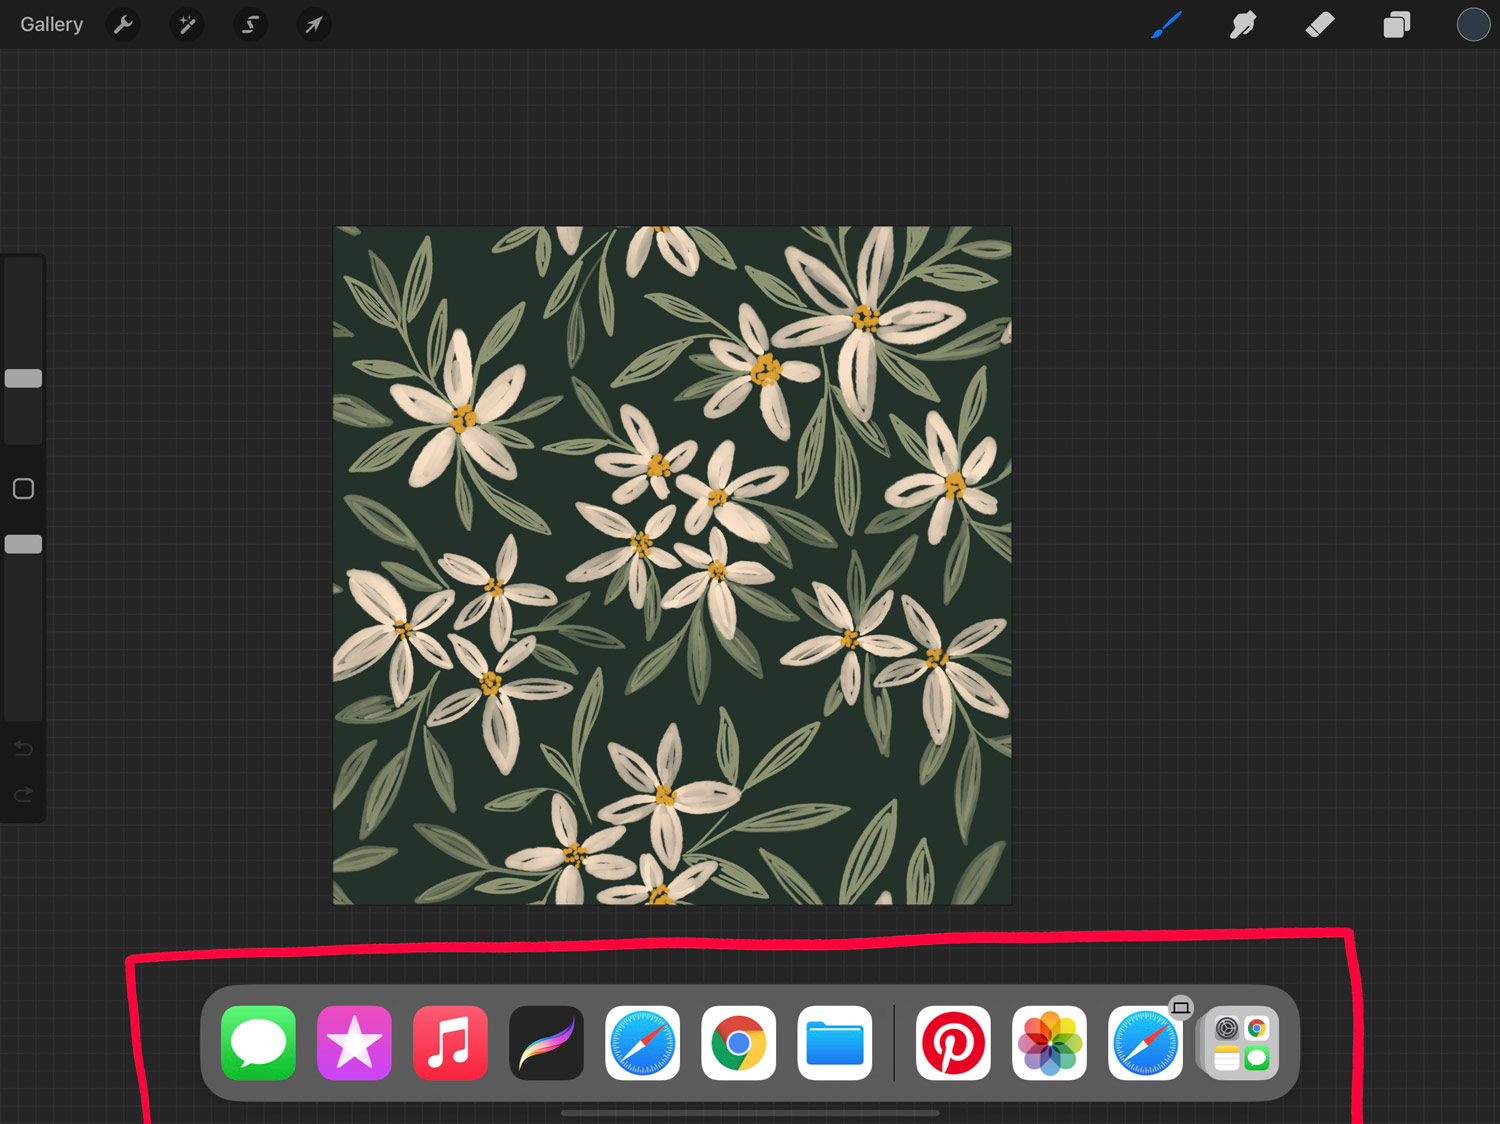Viewport: 1500px width, 1124px height.
Task: Open the Adjustments magic wand menu
Action: (x=186, y=24)
